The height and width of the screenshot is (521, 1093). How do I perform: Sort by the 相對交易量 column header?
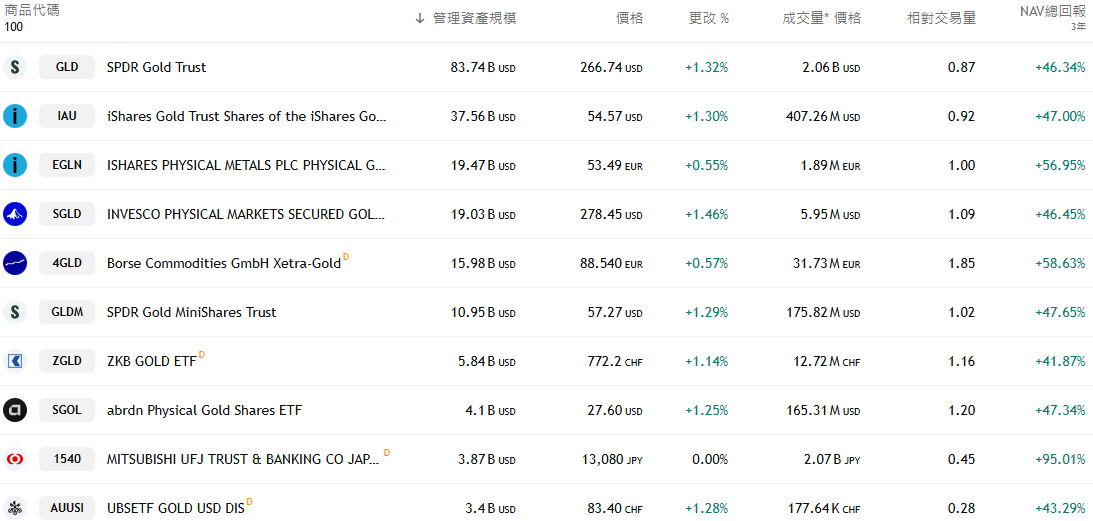pos(941,19)
